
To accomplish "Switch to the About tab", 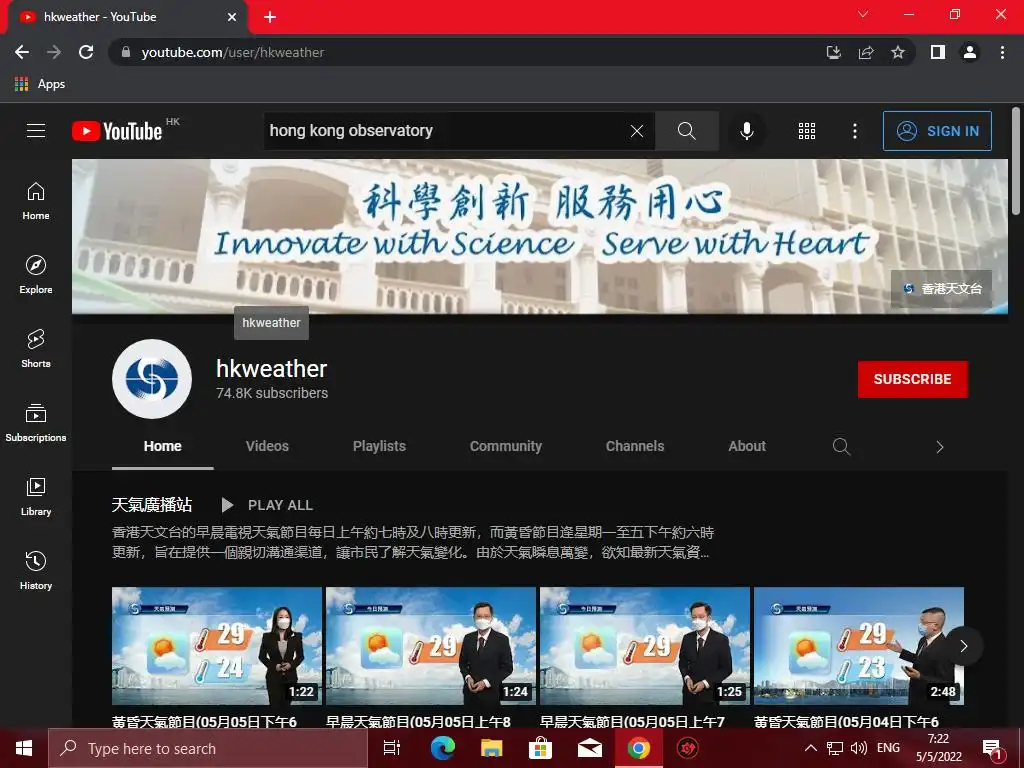I will [747, 446].
